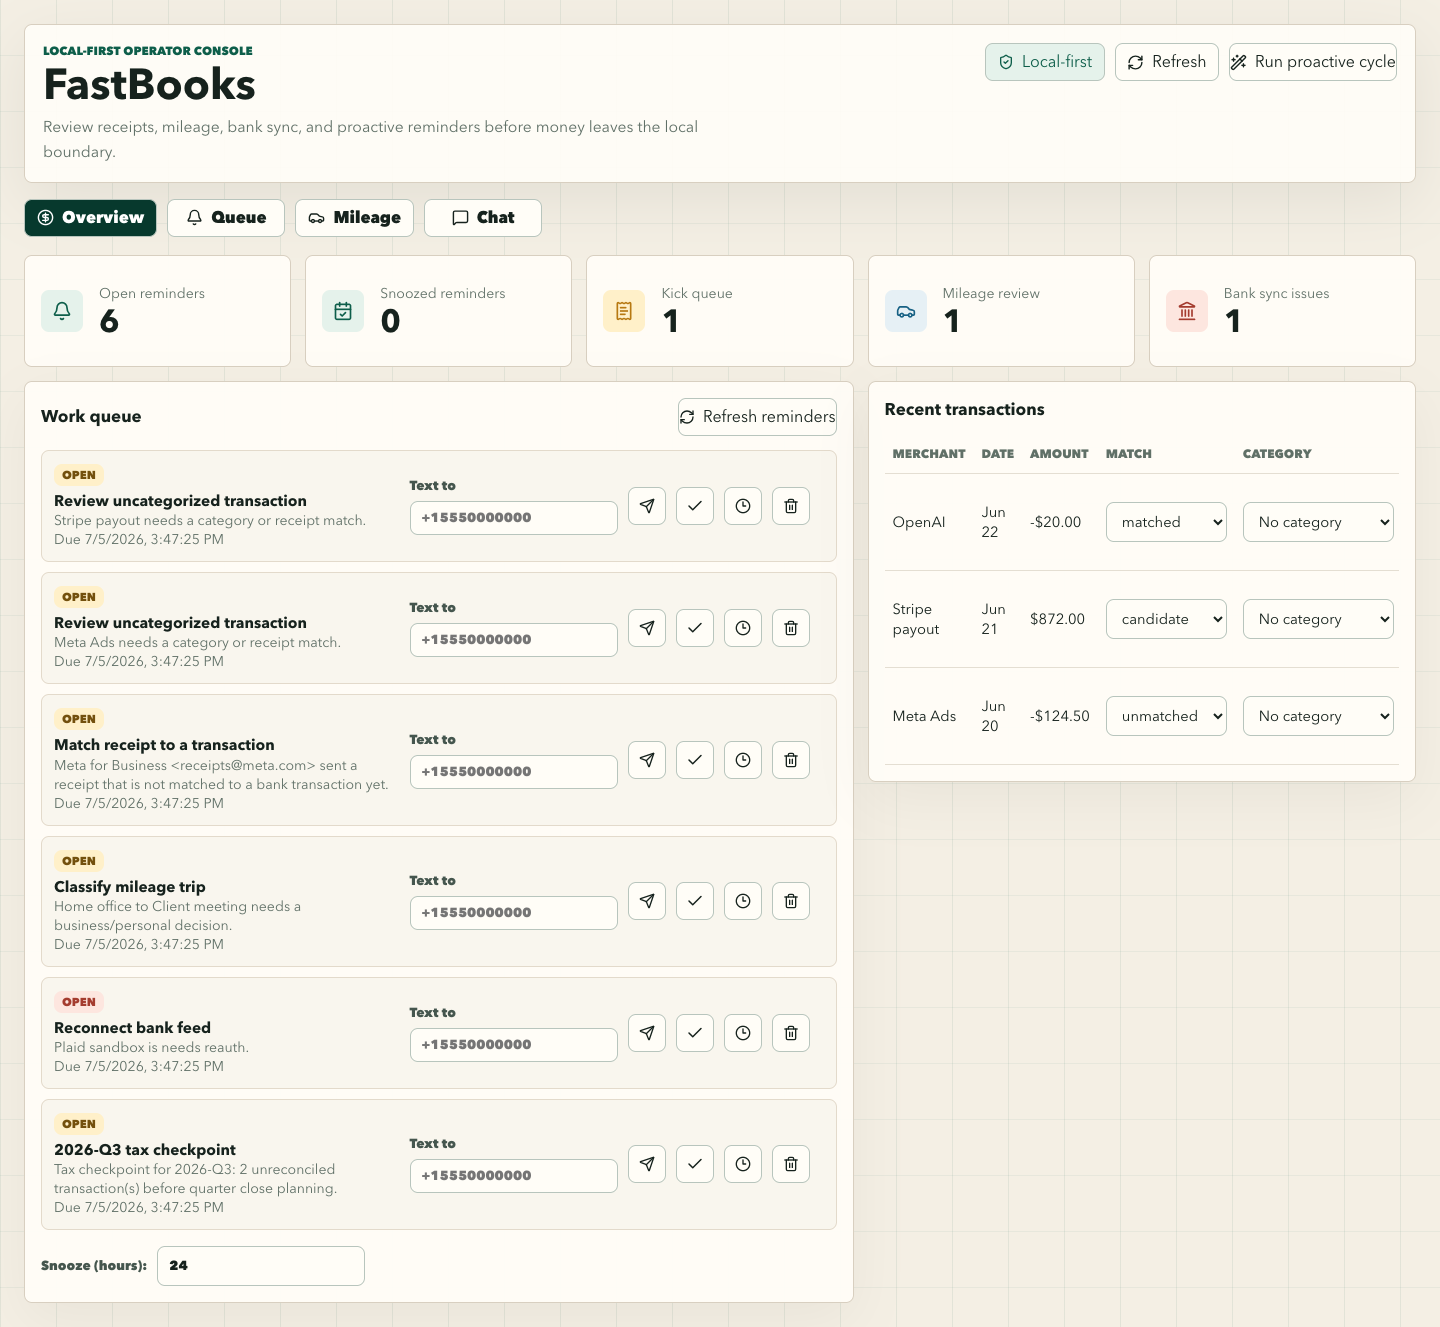Mark Stripe payout reminder as done
Screen dimensions: 1440x1327
tap(695, 506)
